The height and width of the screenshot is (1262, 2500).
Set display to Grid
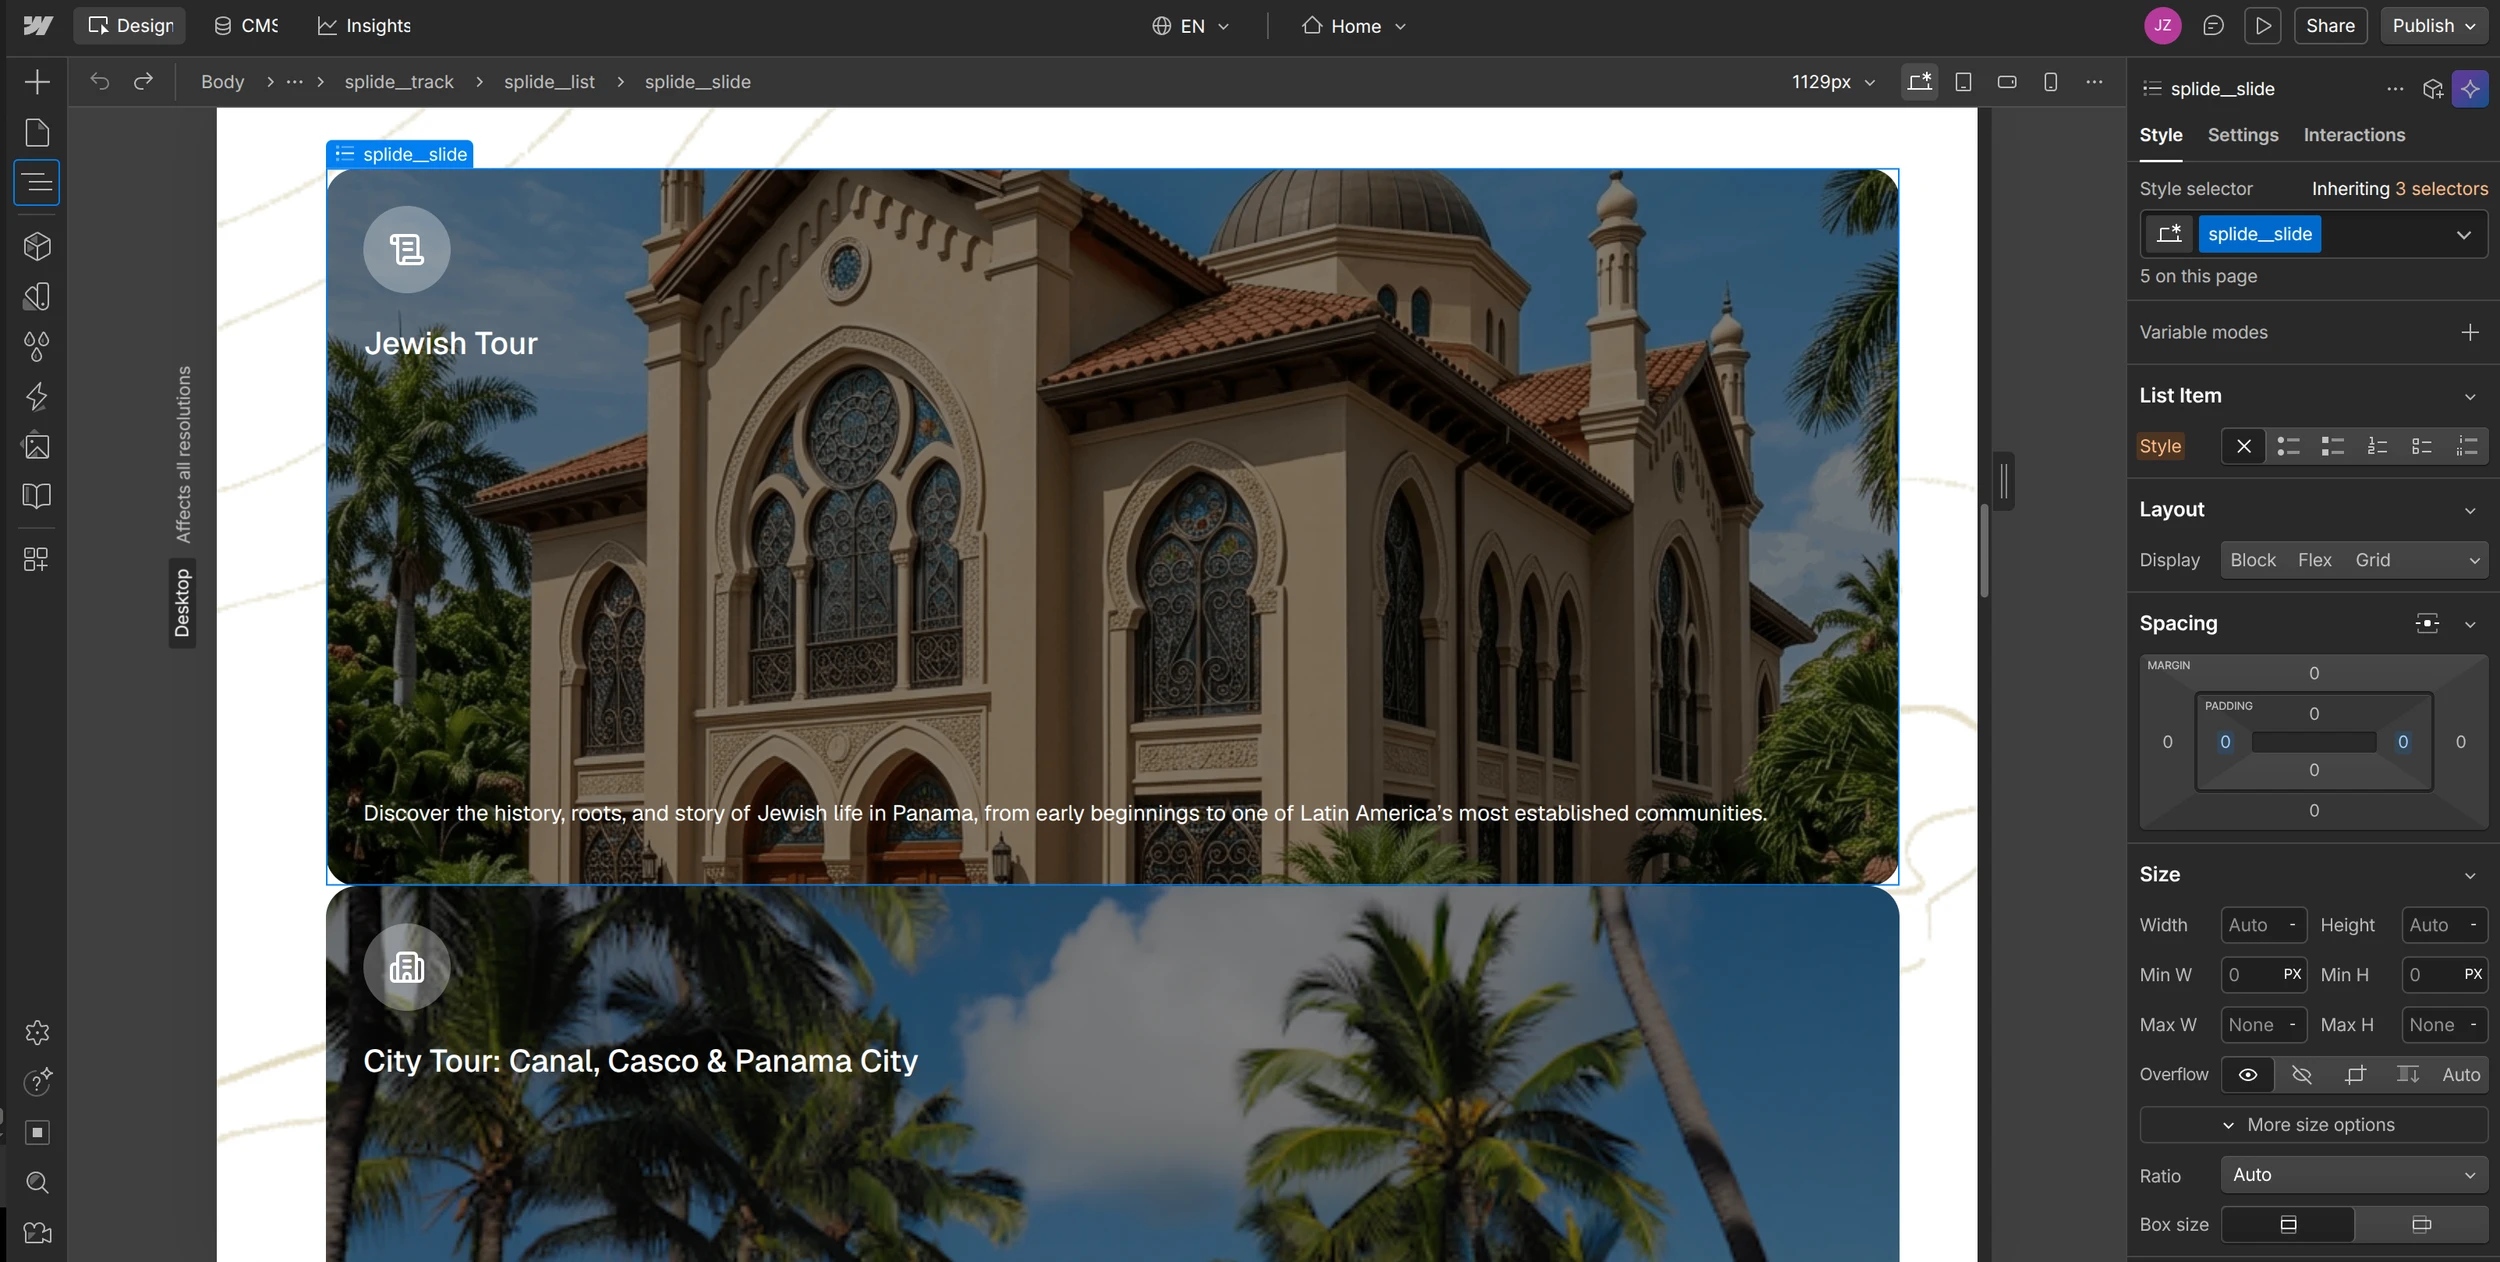2372,560
